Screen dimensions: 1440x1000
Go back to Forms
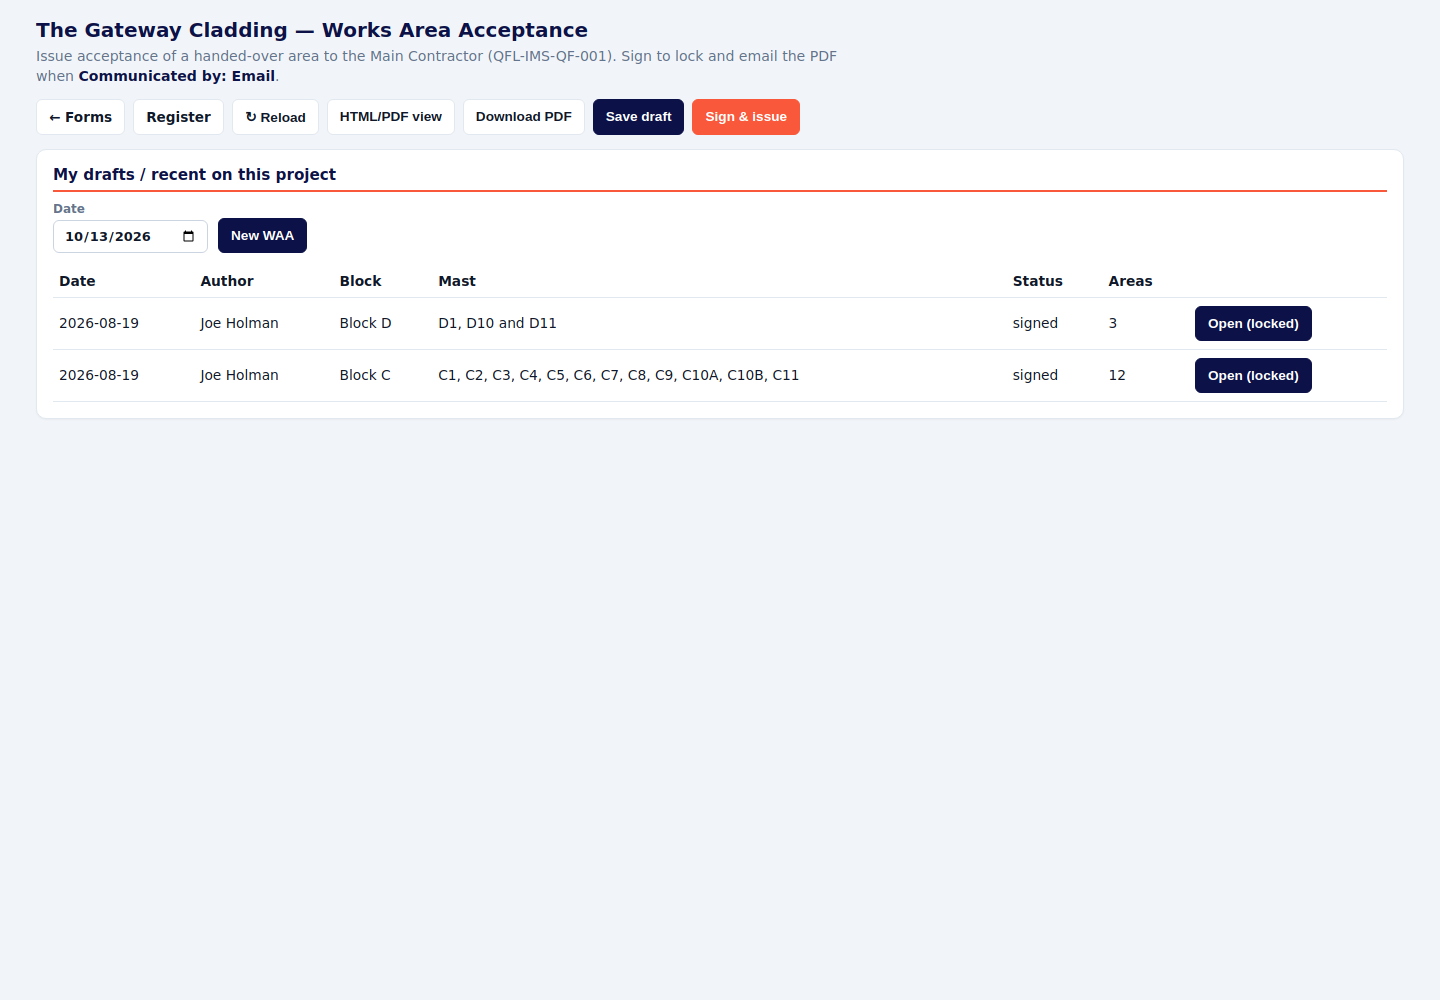point(81,117)
